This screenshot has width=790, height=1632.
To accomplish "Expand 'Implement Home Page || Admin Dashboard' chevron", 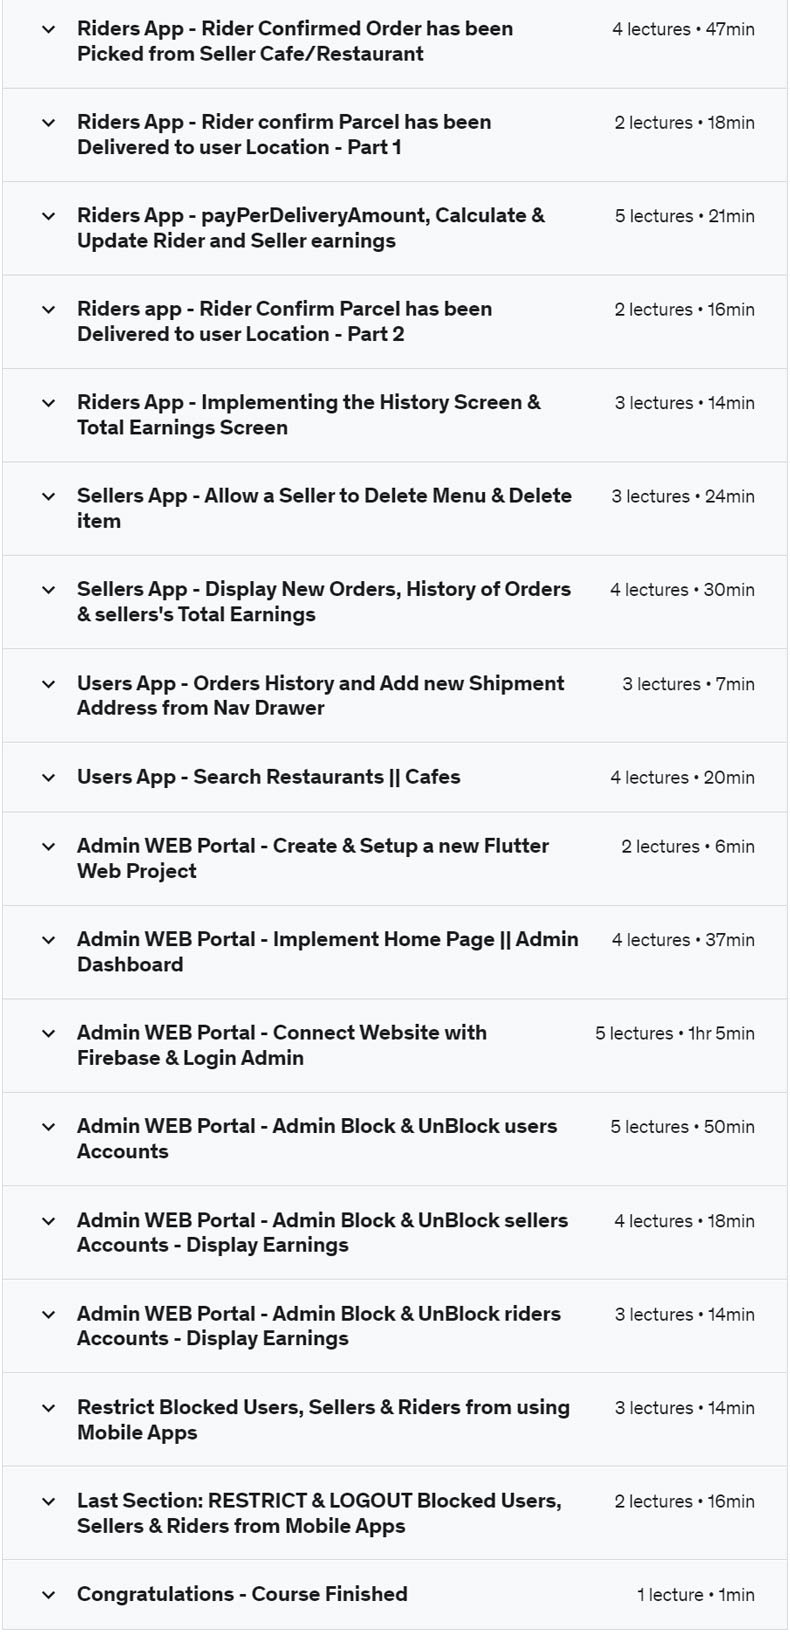I will 48,940.
